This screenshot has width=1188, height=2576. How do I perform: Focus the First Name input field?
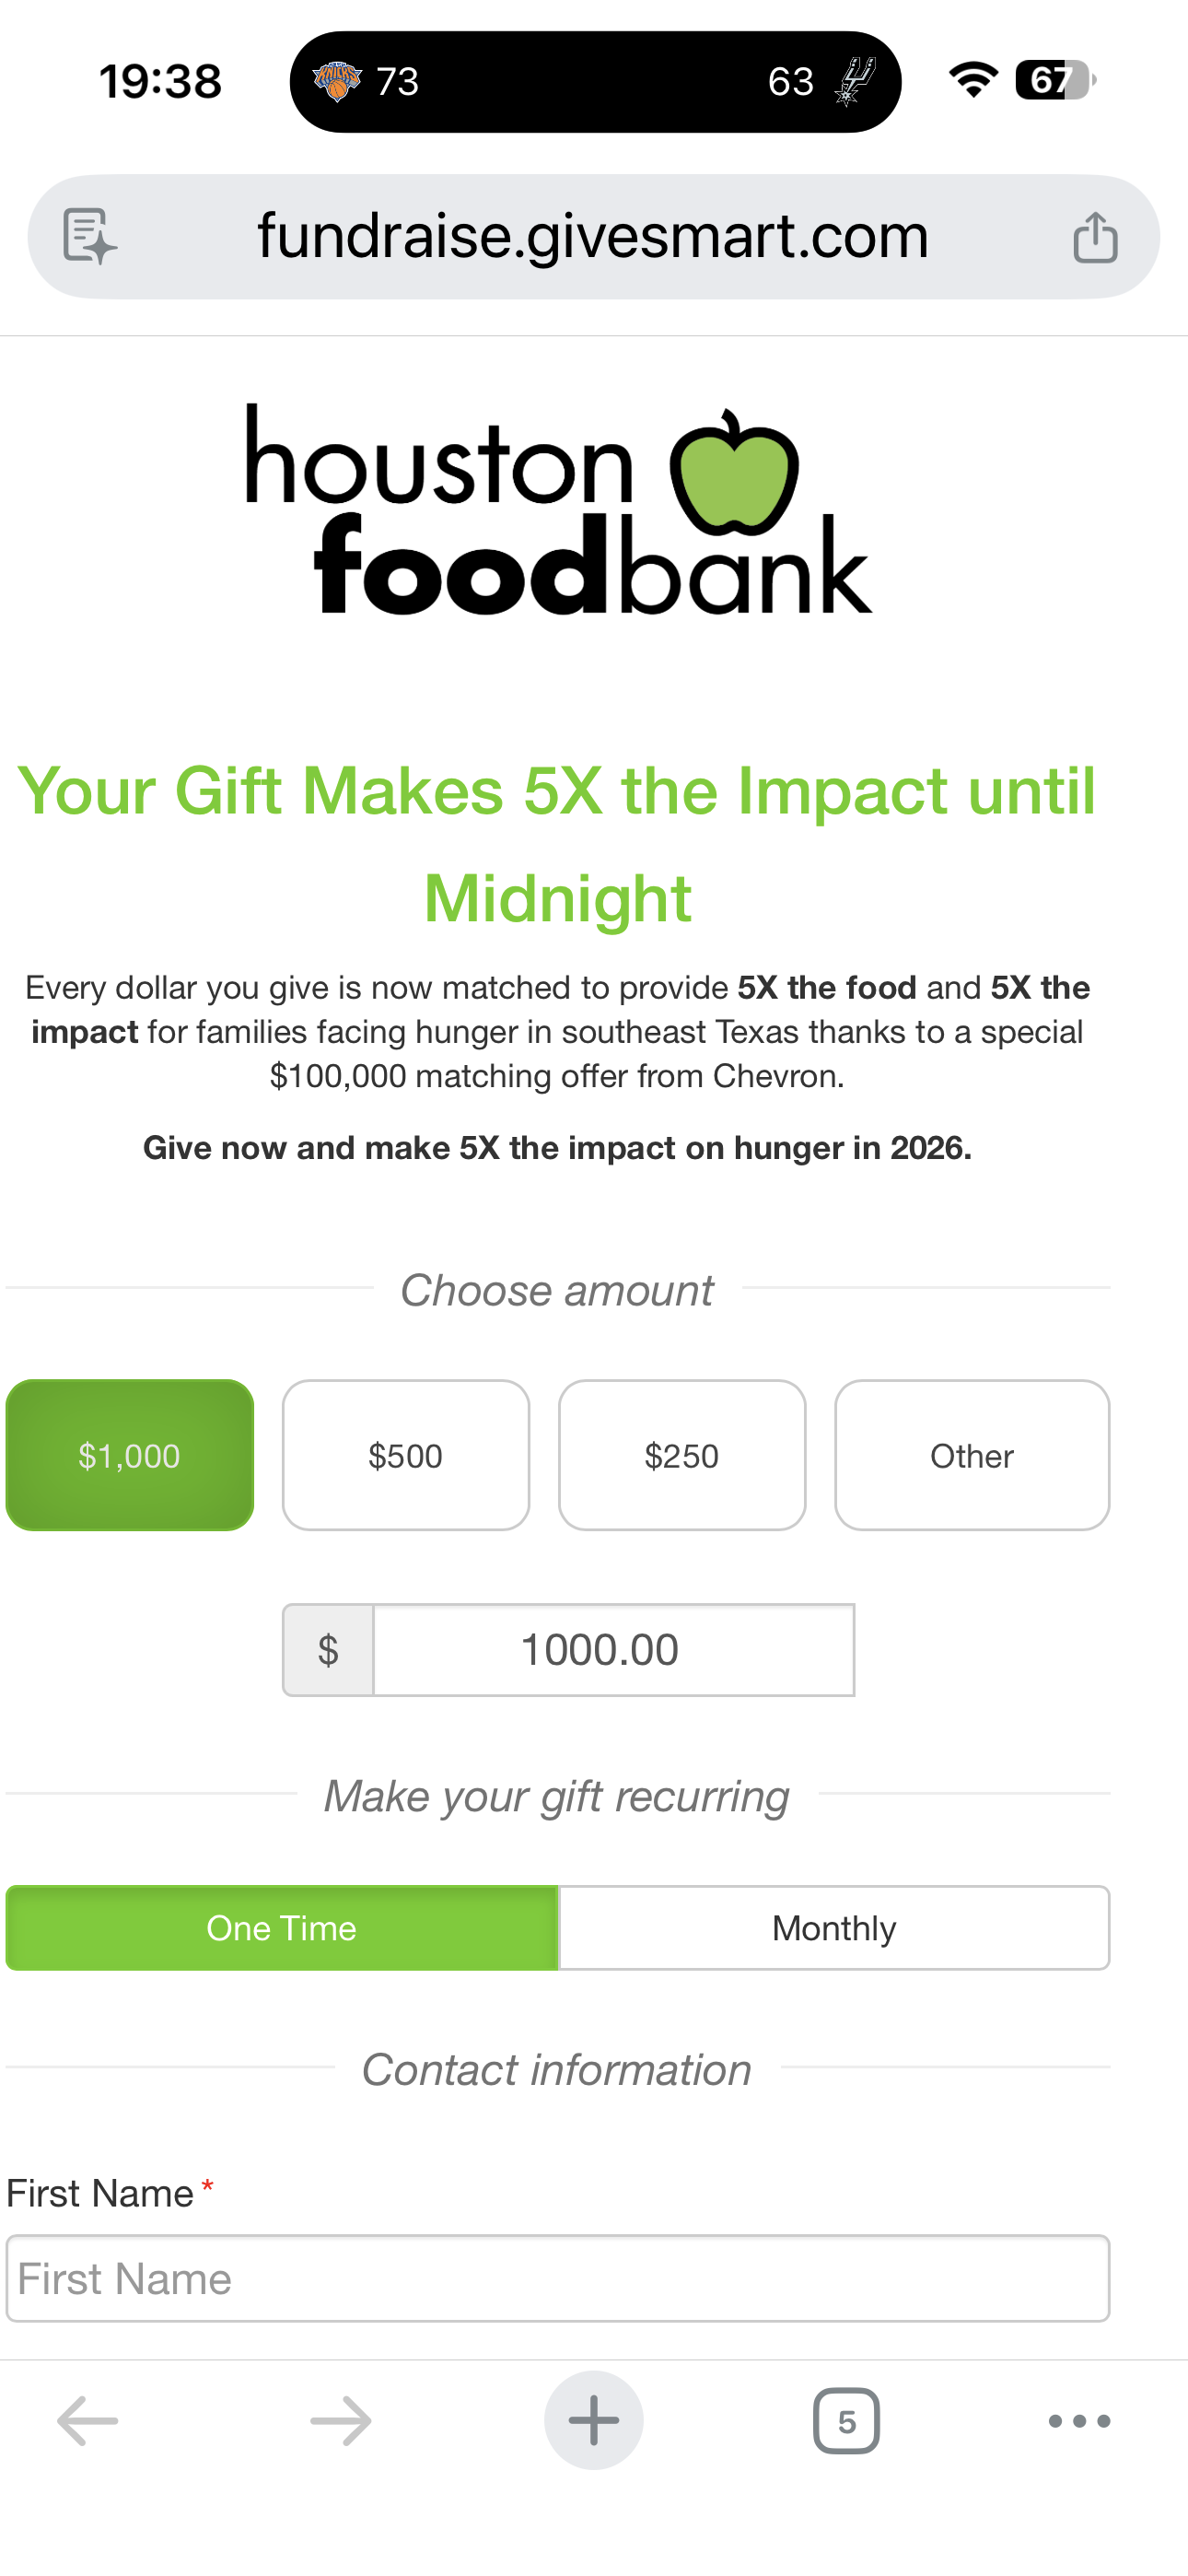pyautogui.click(x=558, y=2279)
